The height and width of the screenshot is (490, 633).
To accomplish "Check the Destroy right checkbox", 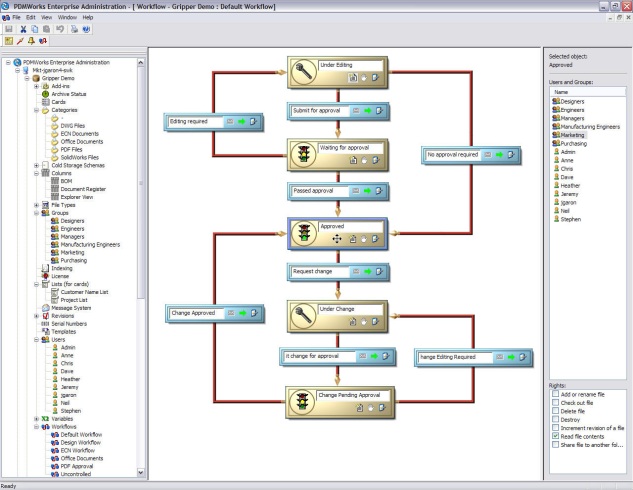I will pos(555,419).
